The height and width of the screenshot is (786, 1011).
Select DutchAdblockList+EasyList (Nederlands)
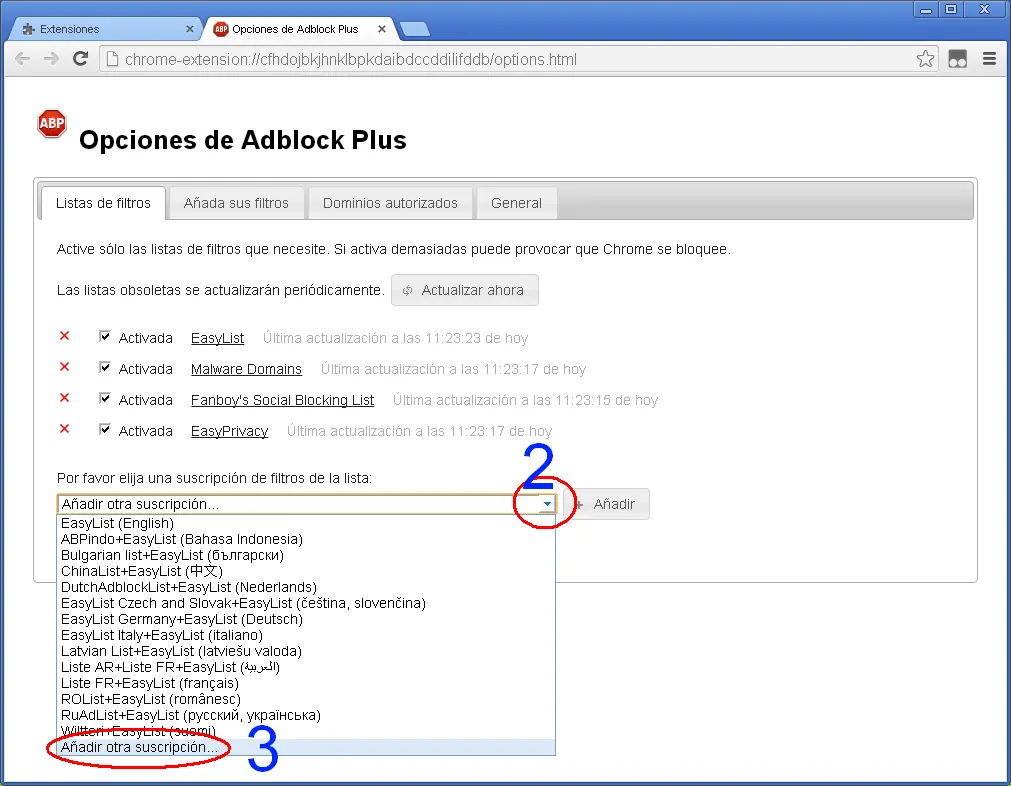306,587
